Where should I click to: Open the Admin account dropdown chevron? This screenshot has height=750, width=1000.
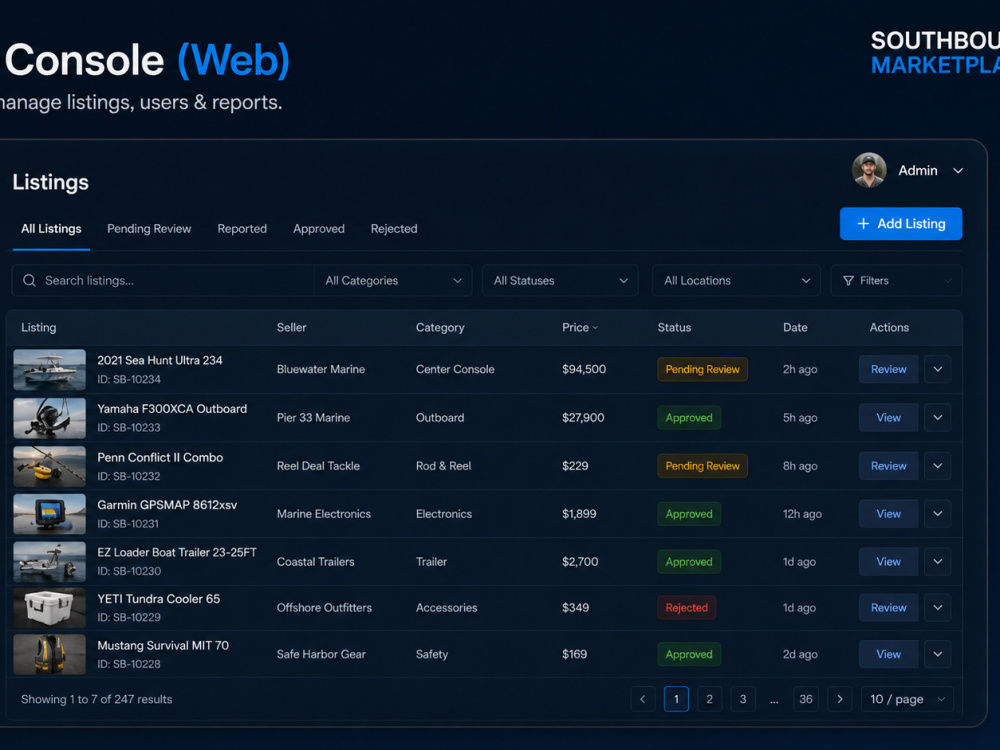958,171
